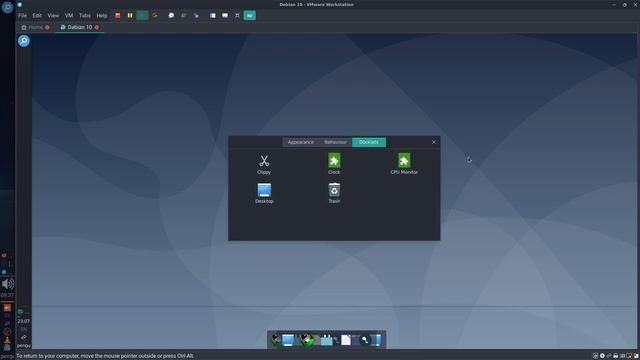Click the guest panel clock showing 23:07
Image resolution: width=640 pixels, height=360 pixels.
tap(24, 321)
